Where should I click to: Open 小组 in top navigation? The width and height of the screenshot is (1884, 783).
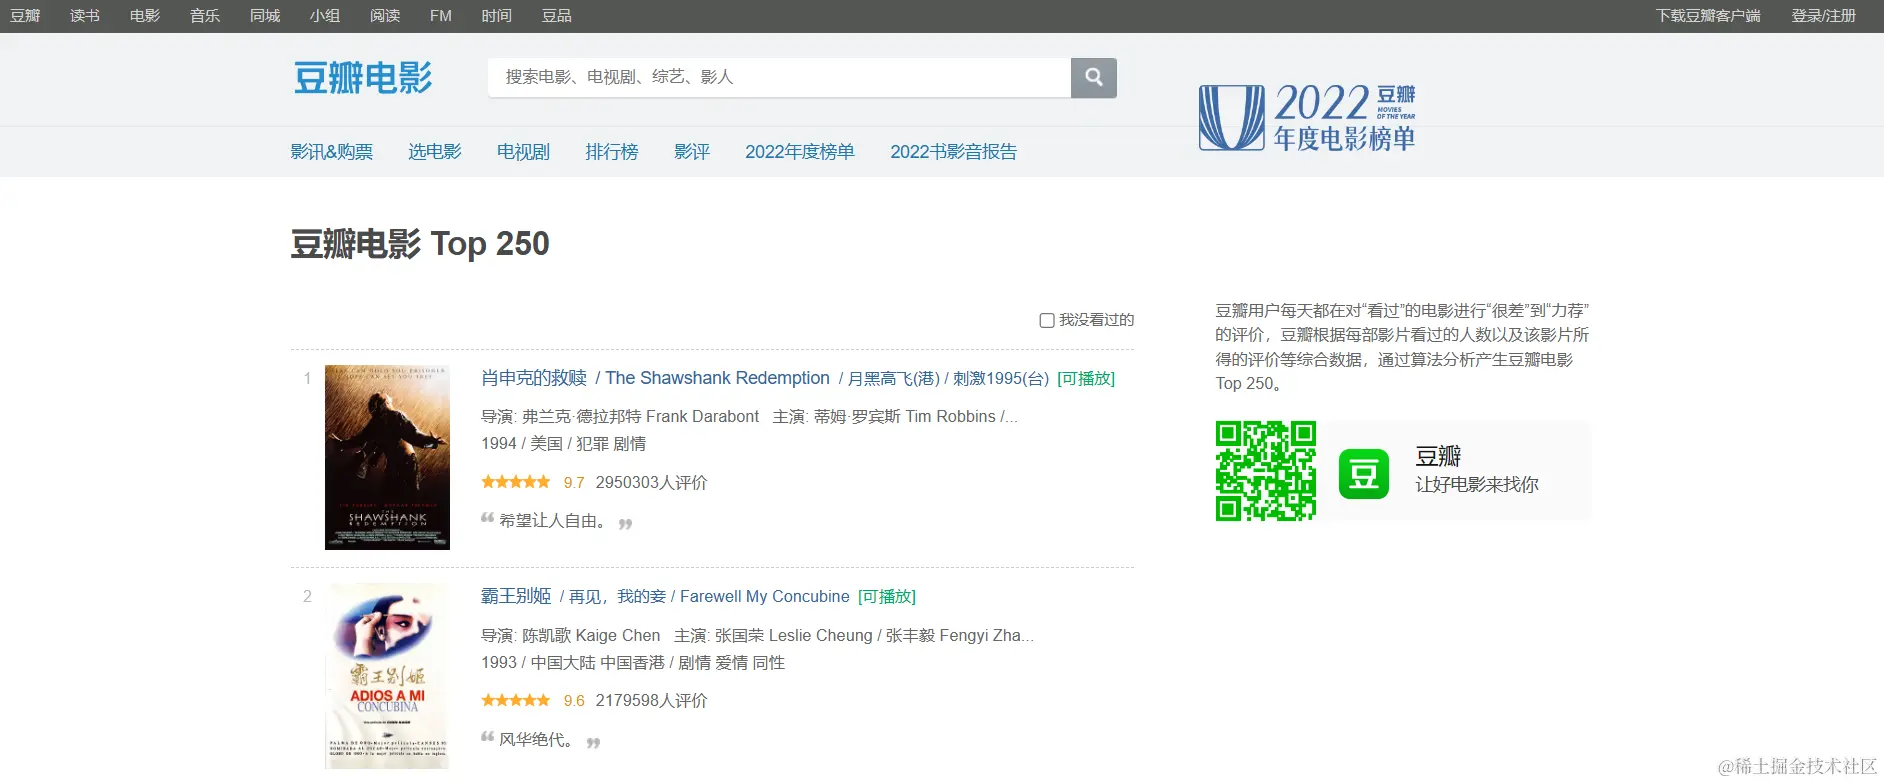coord(325,16)
